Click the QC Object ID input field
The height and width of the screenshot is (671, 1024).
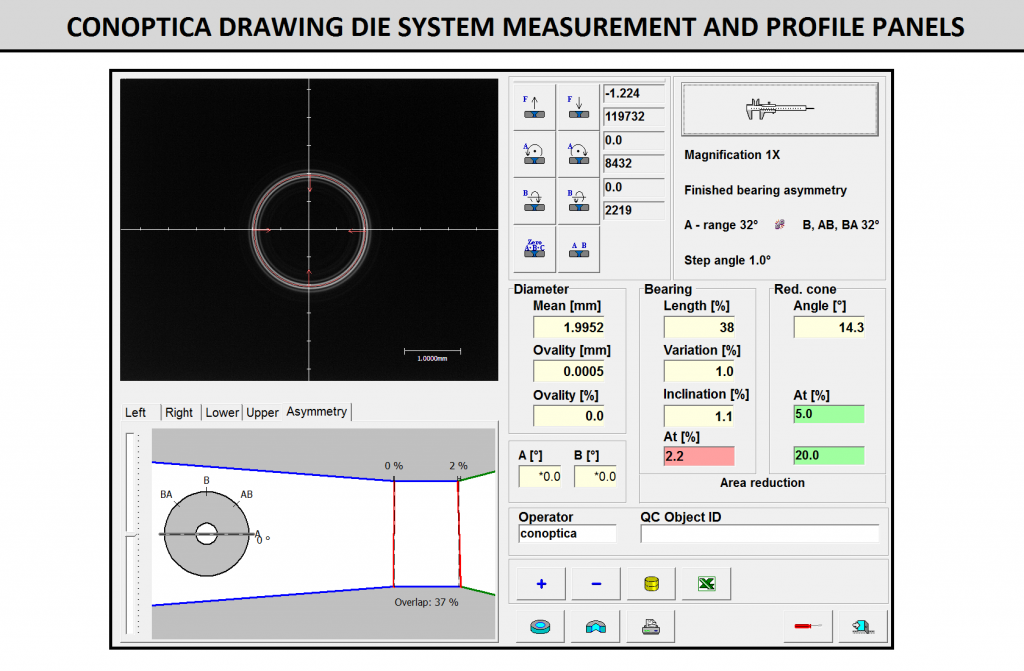pos(759,534)
